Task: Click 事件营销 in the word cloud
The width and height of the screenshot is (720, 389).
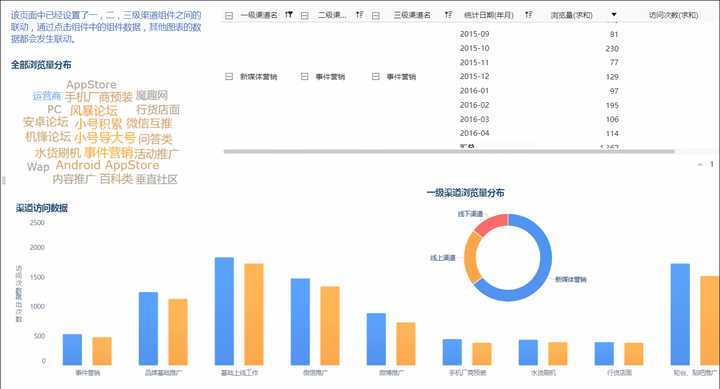Action: point(108,152)
